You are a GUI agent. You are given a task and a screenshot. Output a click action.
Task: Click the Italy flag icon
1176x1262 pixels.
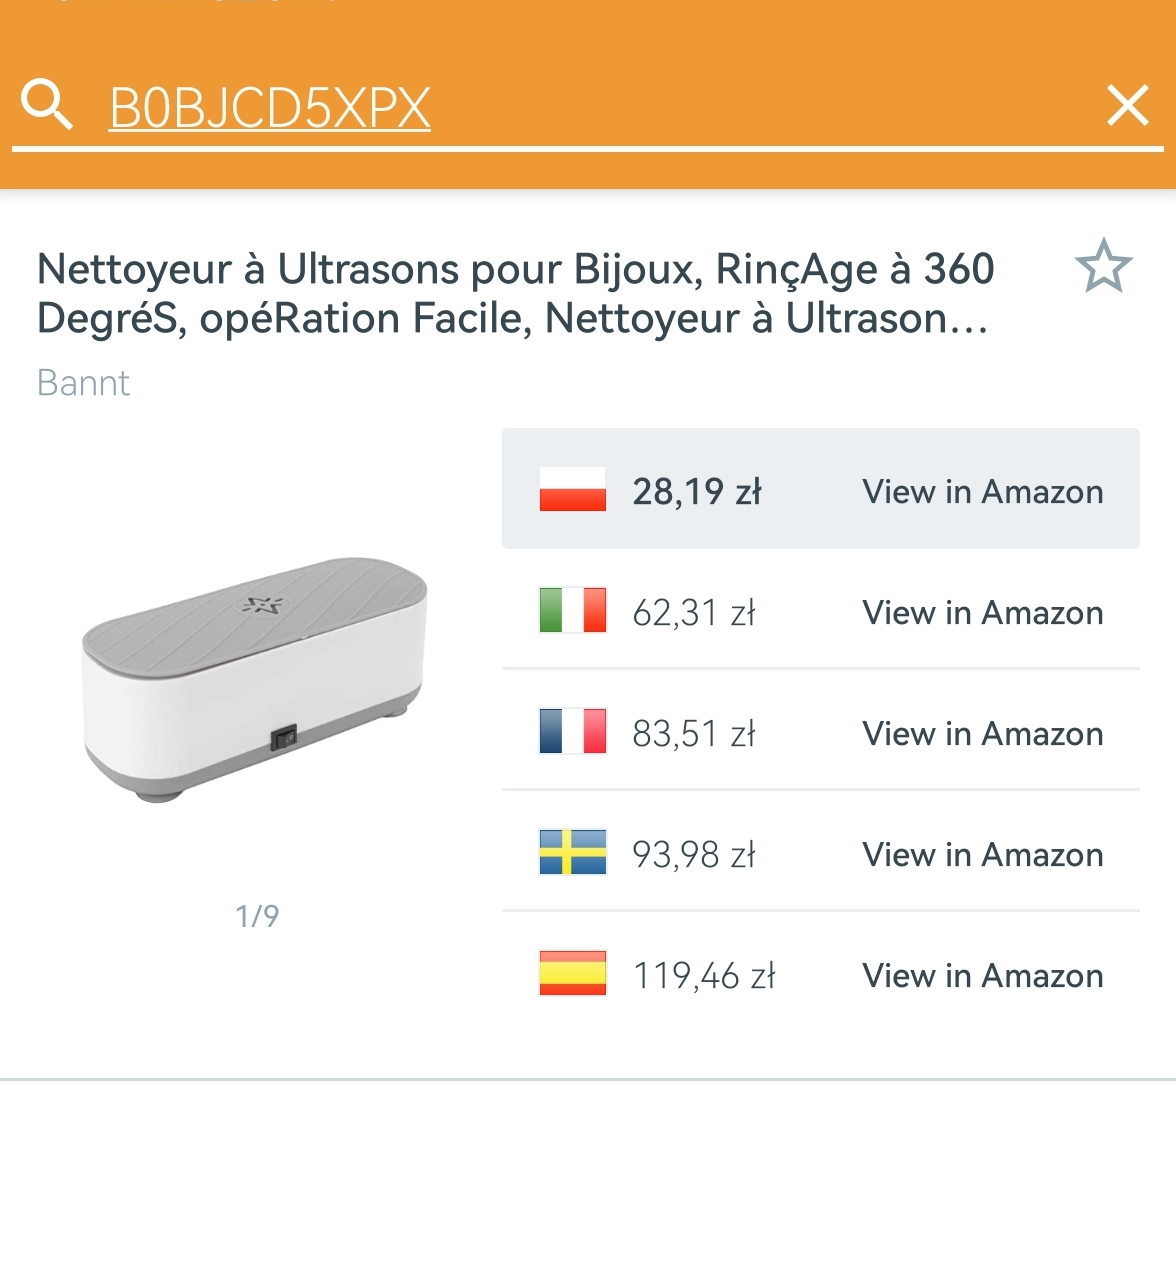pyautogui.click(x=572, y=611)
